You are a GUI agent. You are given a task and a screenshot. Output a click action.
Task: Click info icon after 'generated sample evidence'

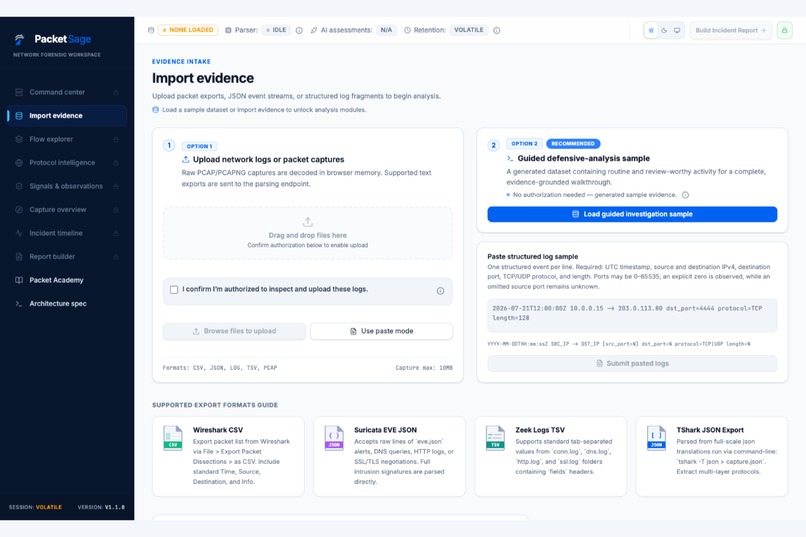point(685,195)
